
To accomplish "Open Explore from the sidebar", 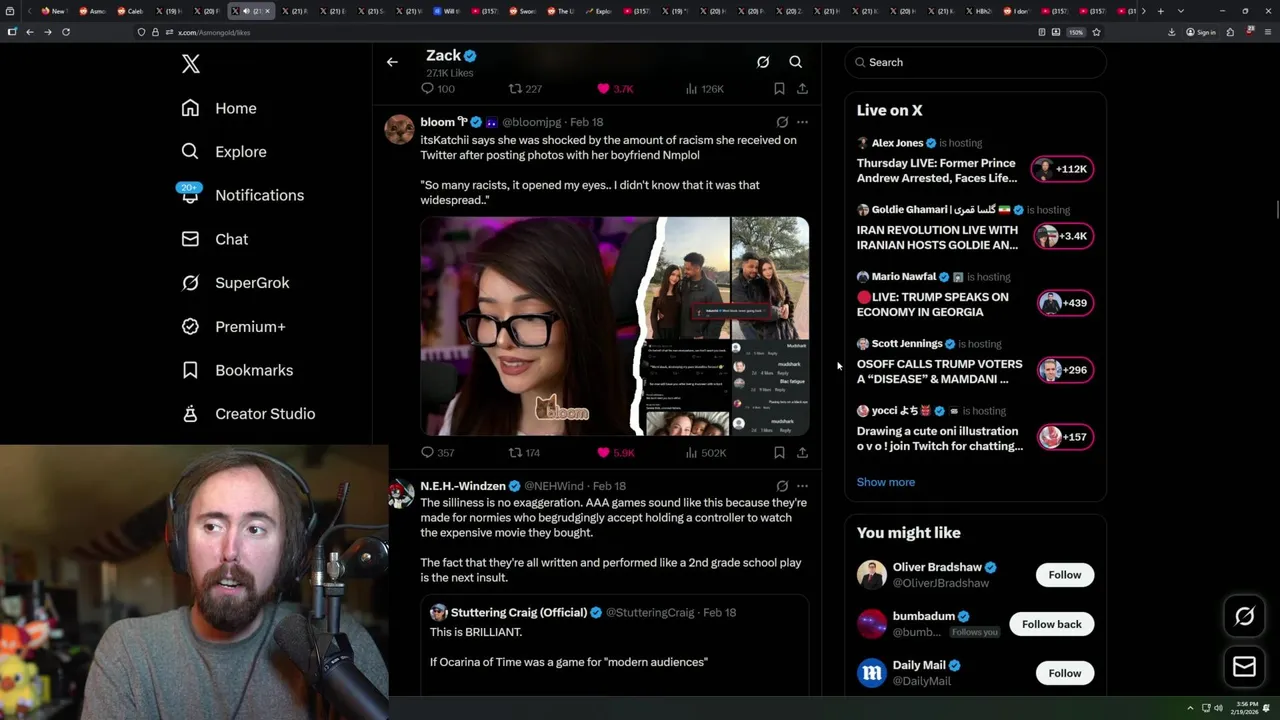I will (x=224, y=152).
